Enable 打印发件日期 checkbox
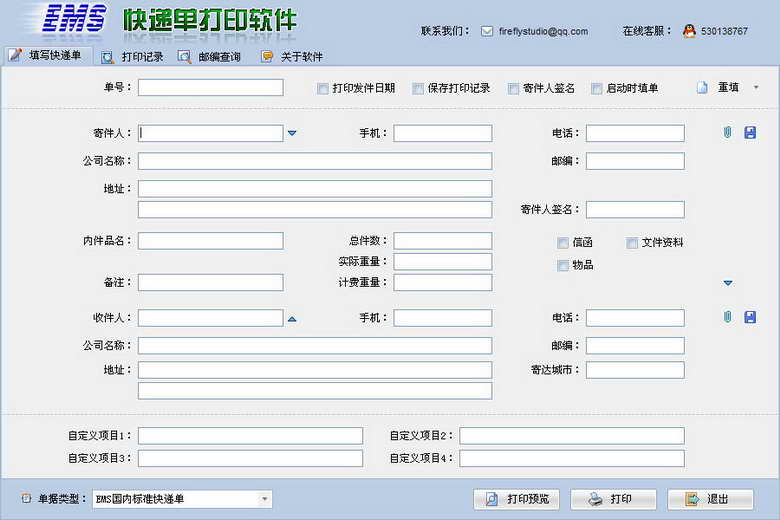780x520 pixels. (323, 89)
